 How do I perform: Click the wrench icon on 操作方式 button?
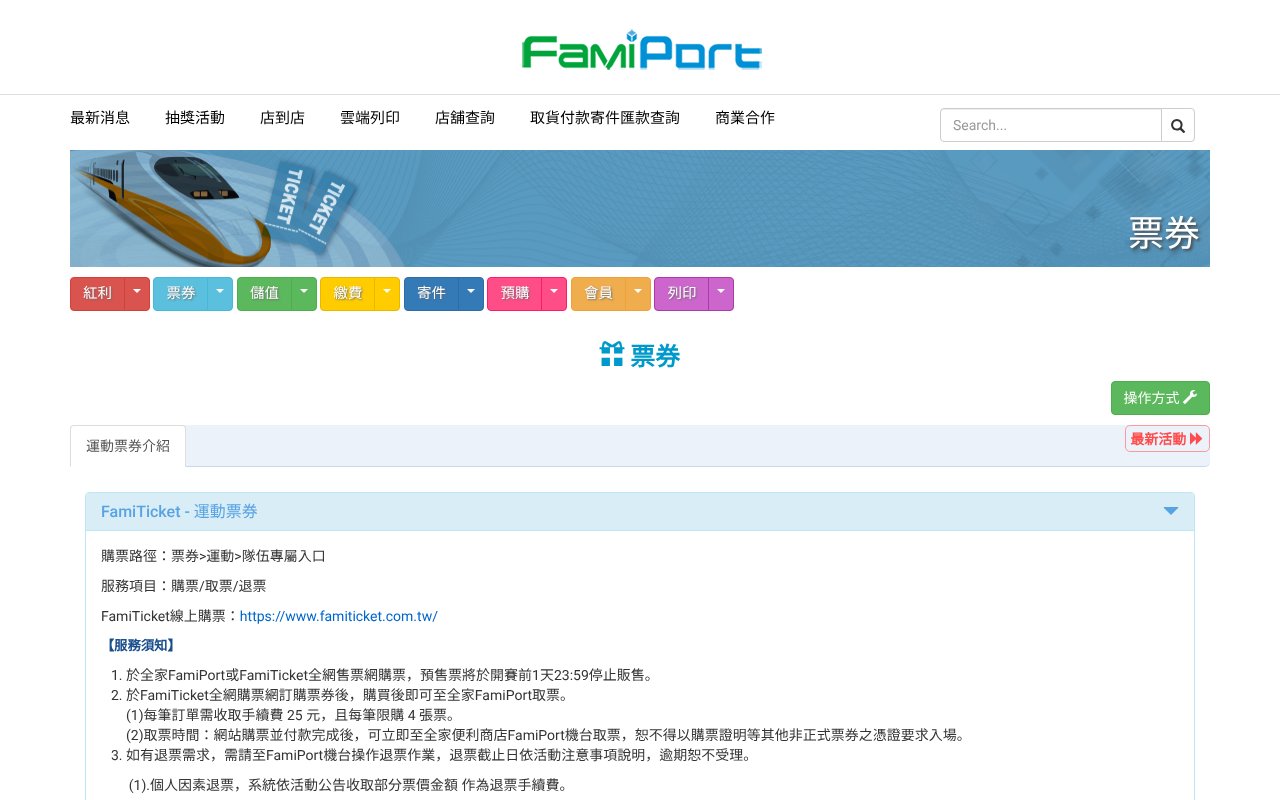(x=1189, y=397)
